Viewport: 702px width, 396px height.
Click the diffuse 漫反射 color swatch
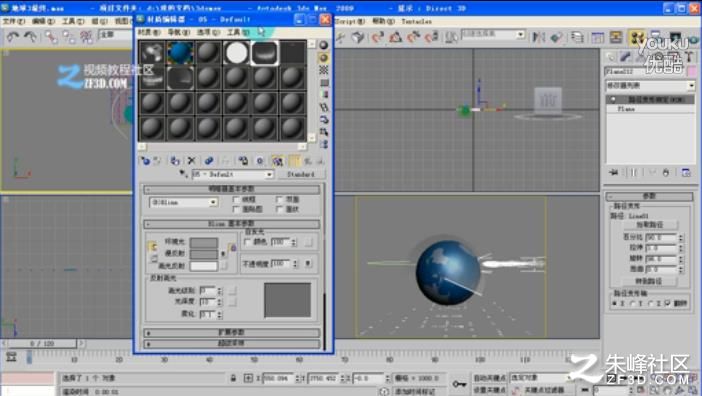(x=204, y=254)
